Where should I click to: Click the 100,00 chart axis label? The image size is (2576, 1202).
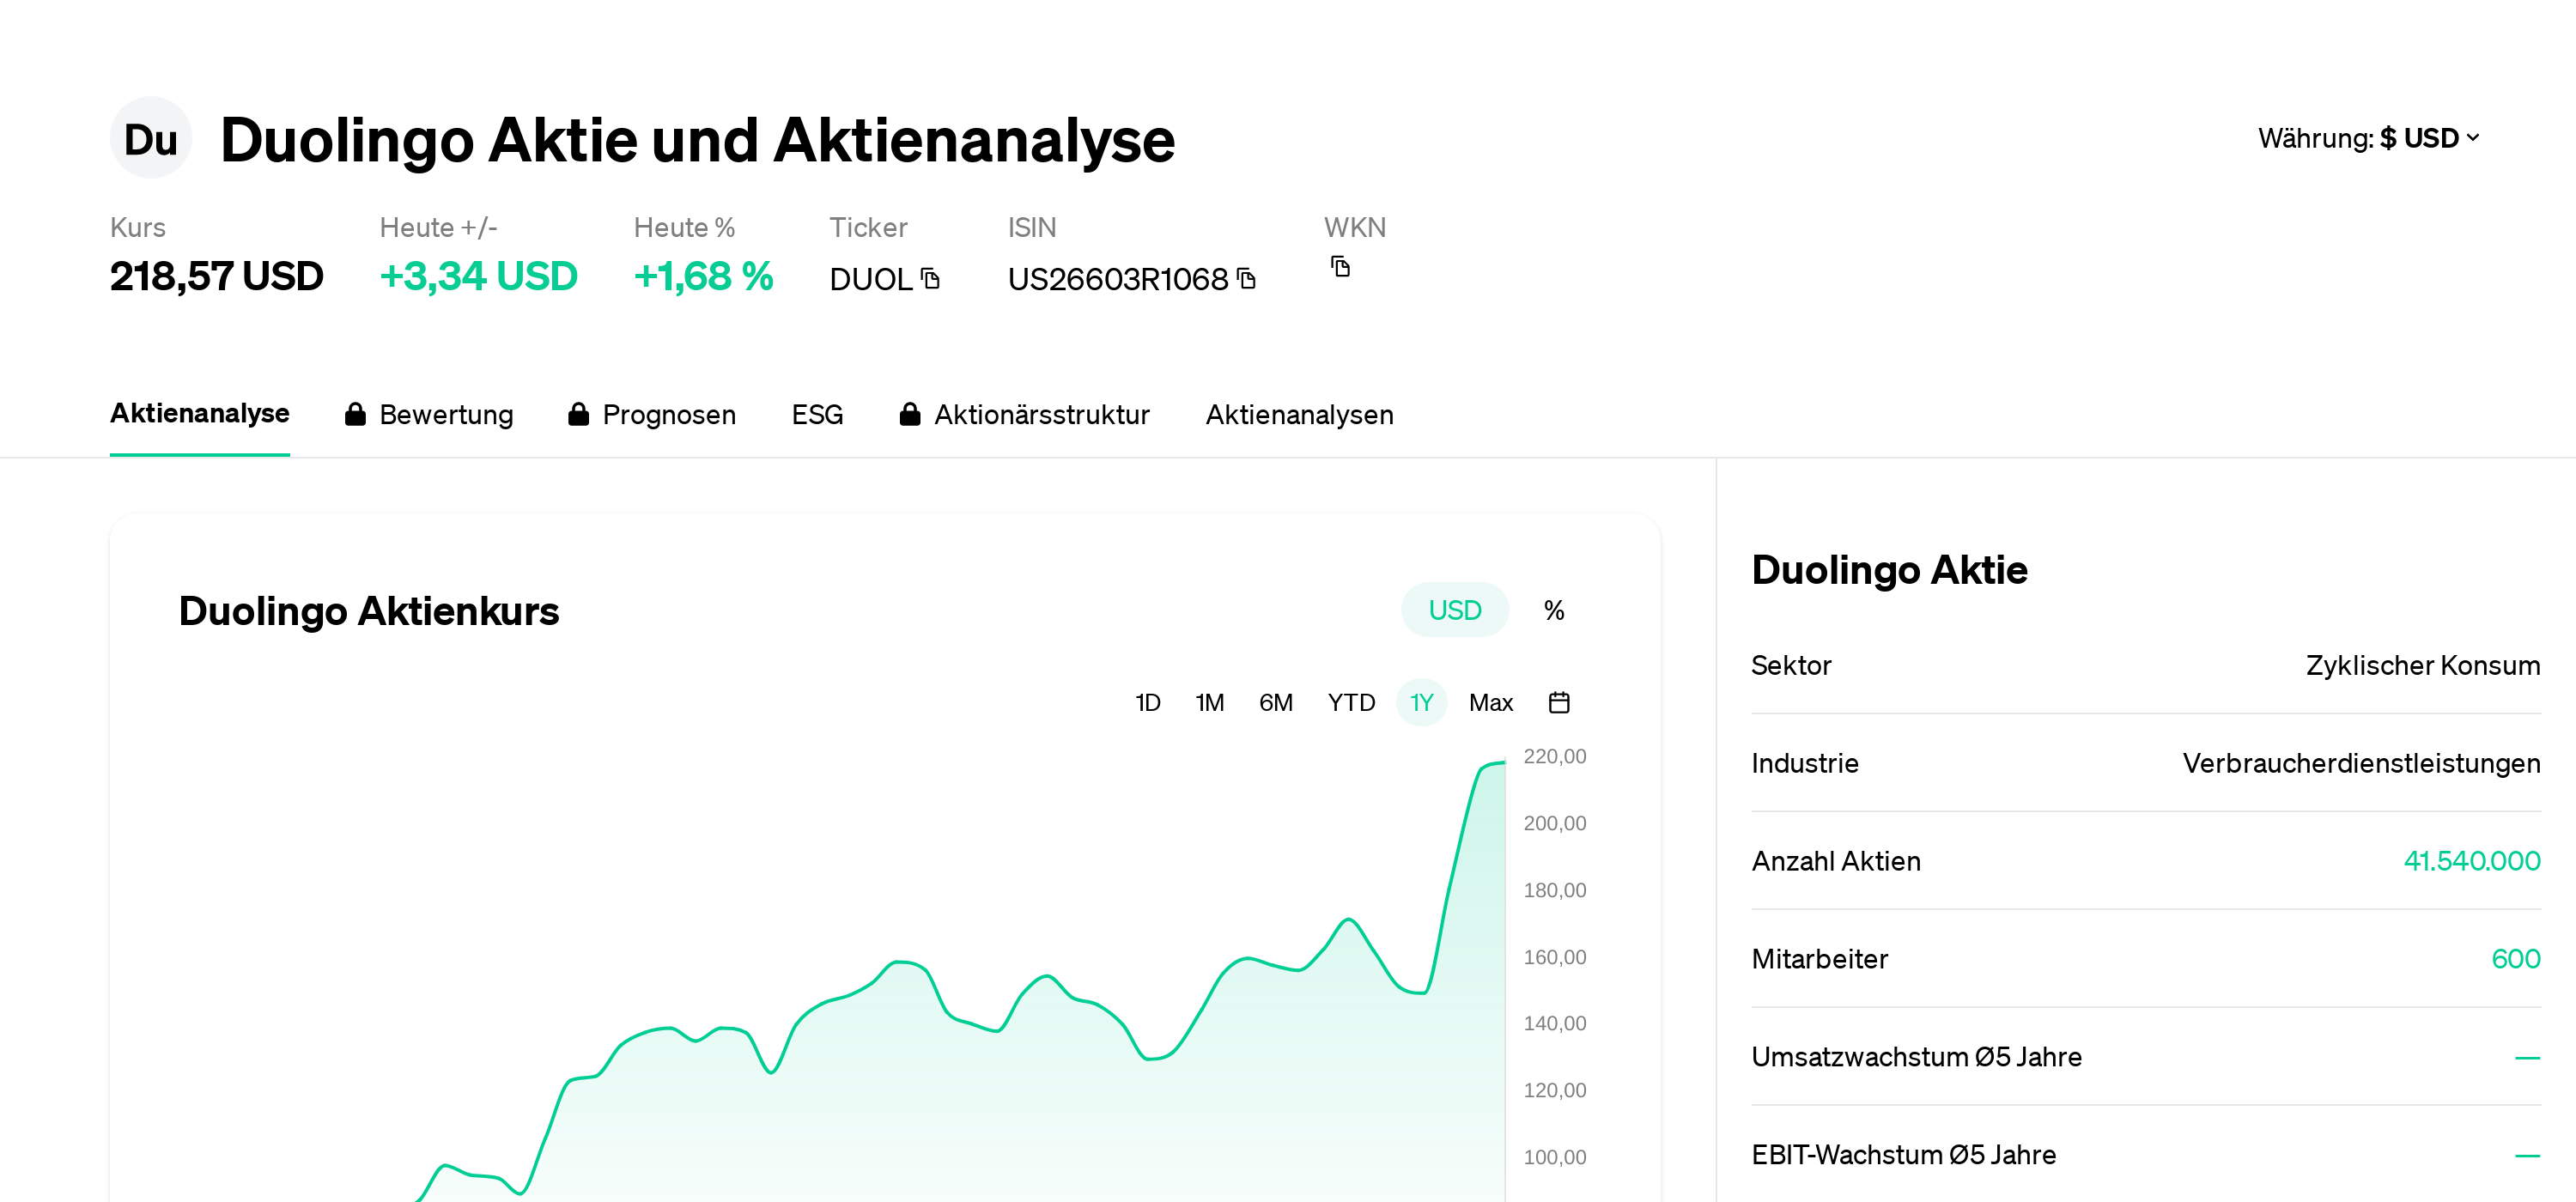click(x=1554, y=1157)
